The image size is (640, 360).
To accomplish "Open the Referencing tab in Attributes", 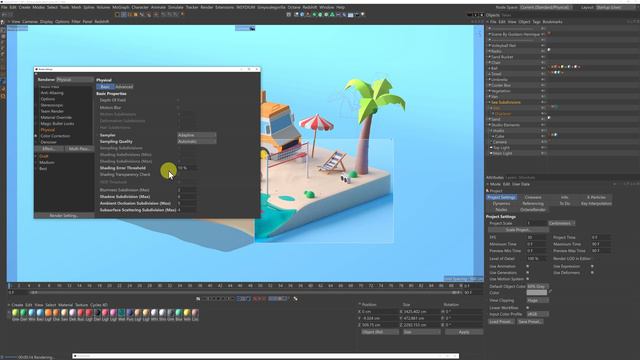I will 533,203.
